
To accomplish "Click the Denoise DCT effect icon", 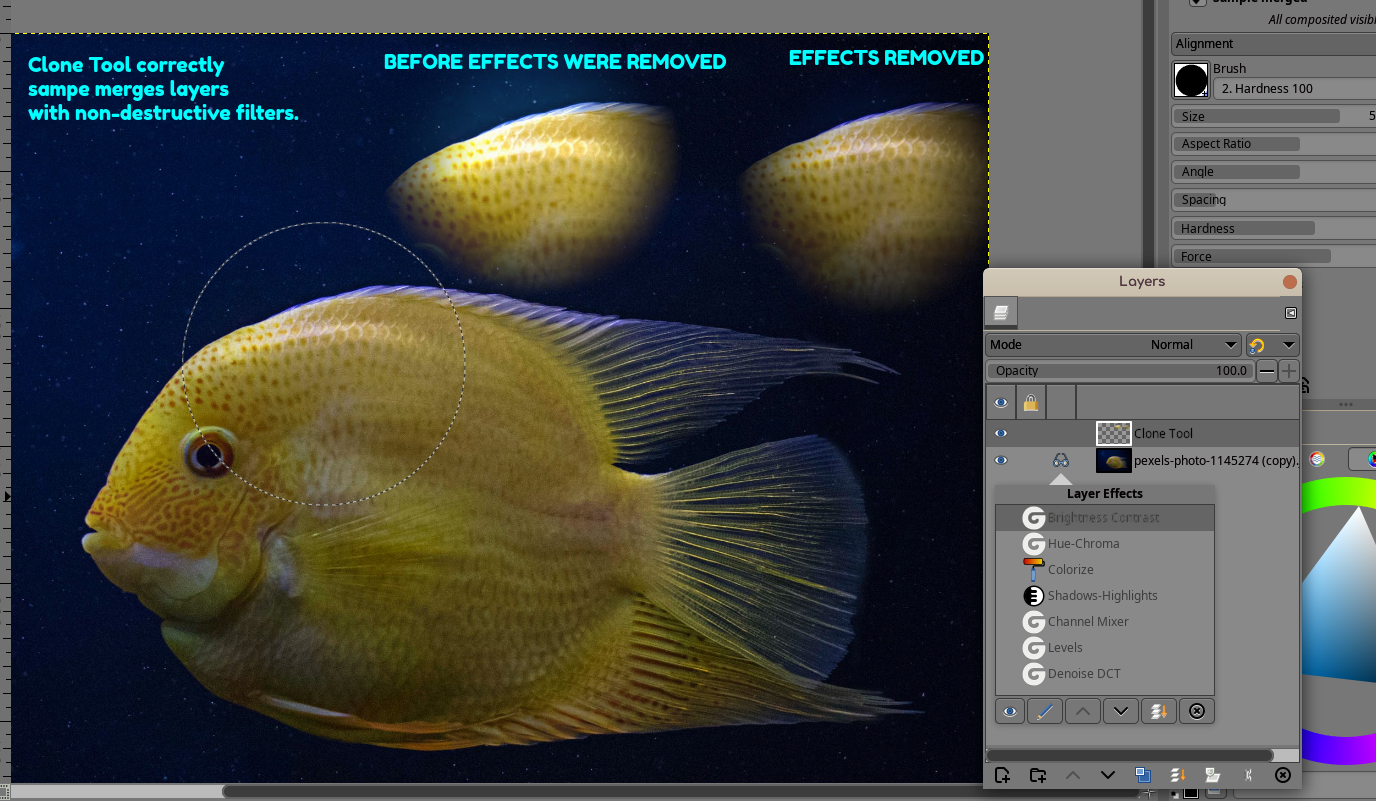I will click(1034, 674).
